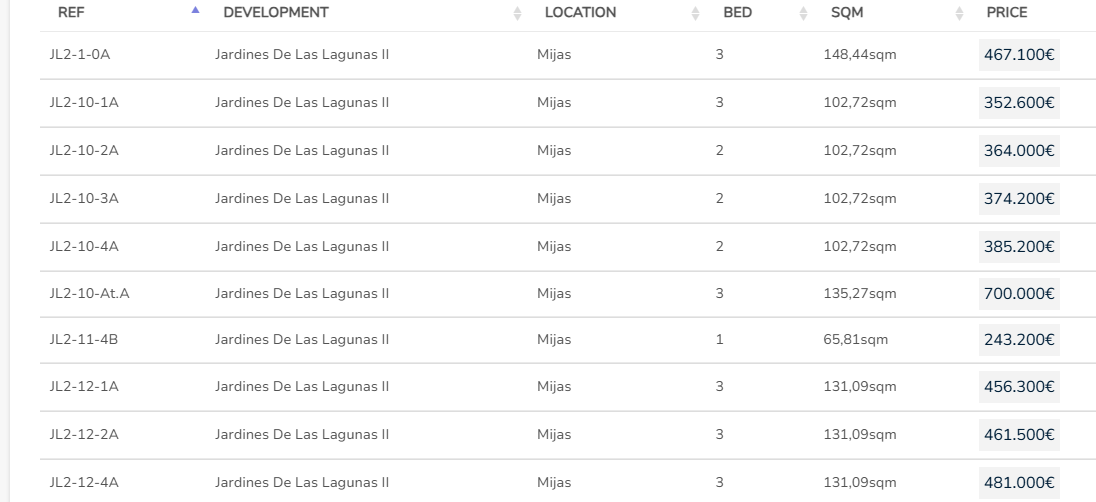Select reference JL2-12-1A

pyautogui.click(x=84, y=387)
